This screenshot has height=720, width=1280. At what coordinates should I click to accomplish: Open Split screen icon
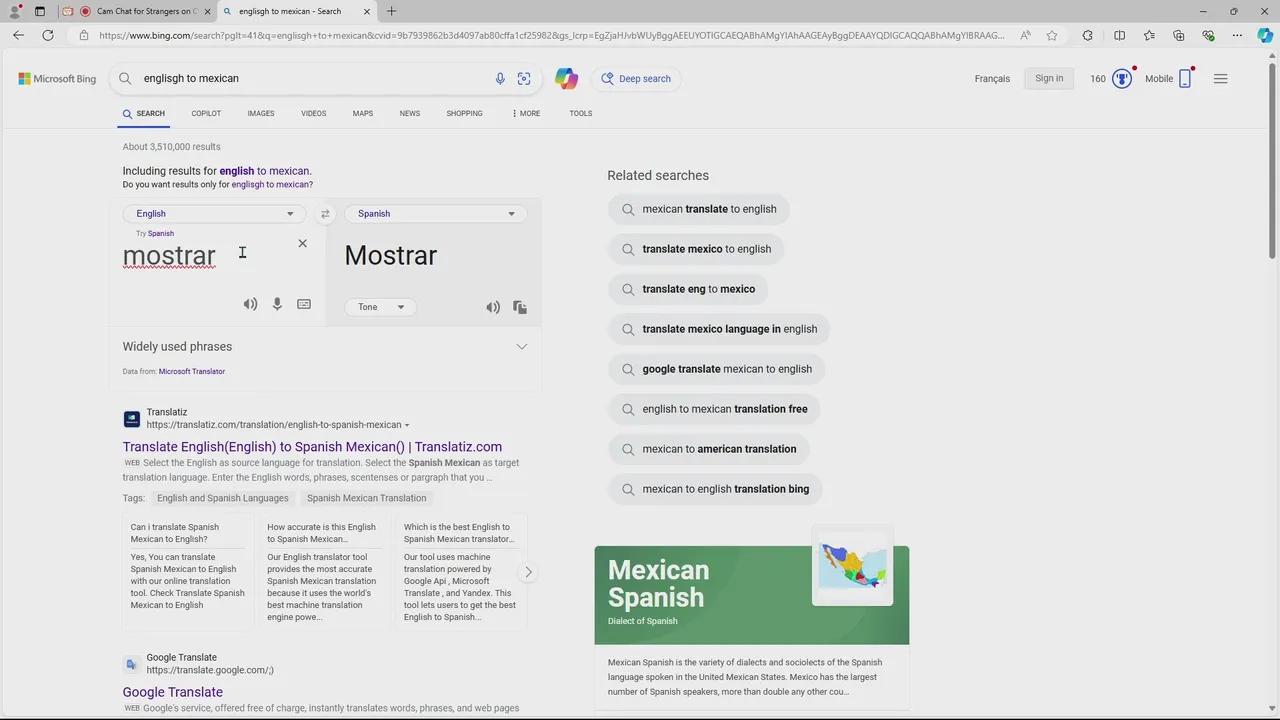1119,35
